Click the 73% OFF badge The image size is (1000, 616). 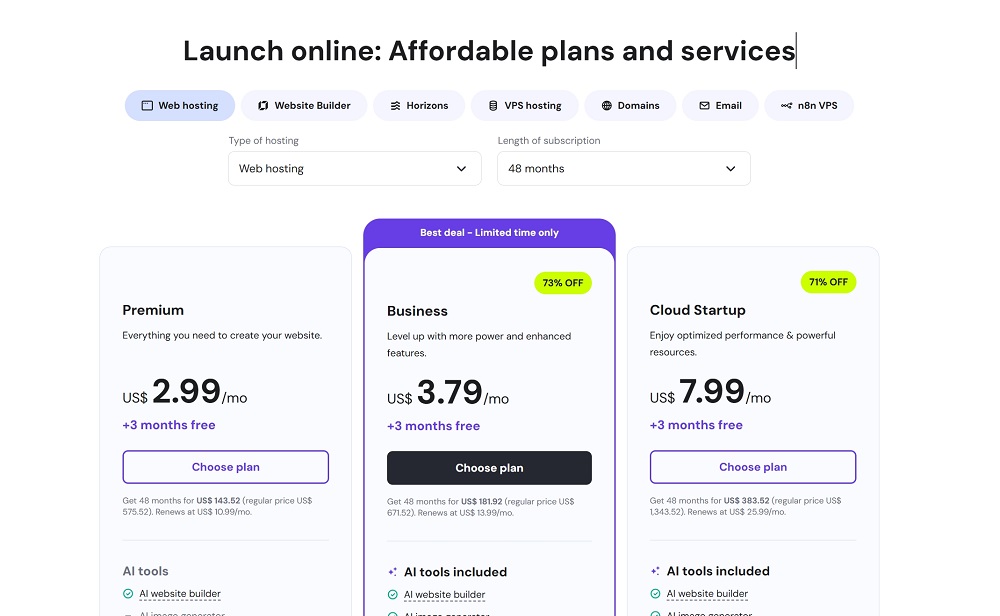(563, 283)
